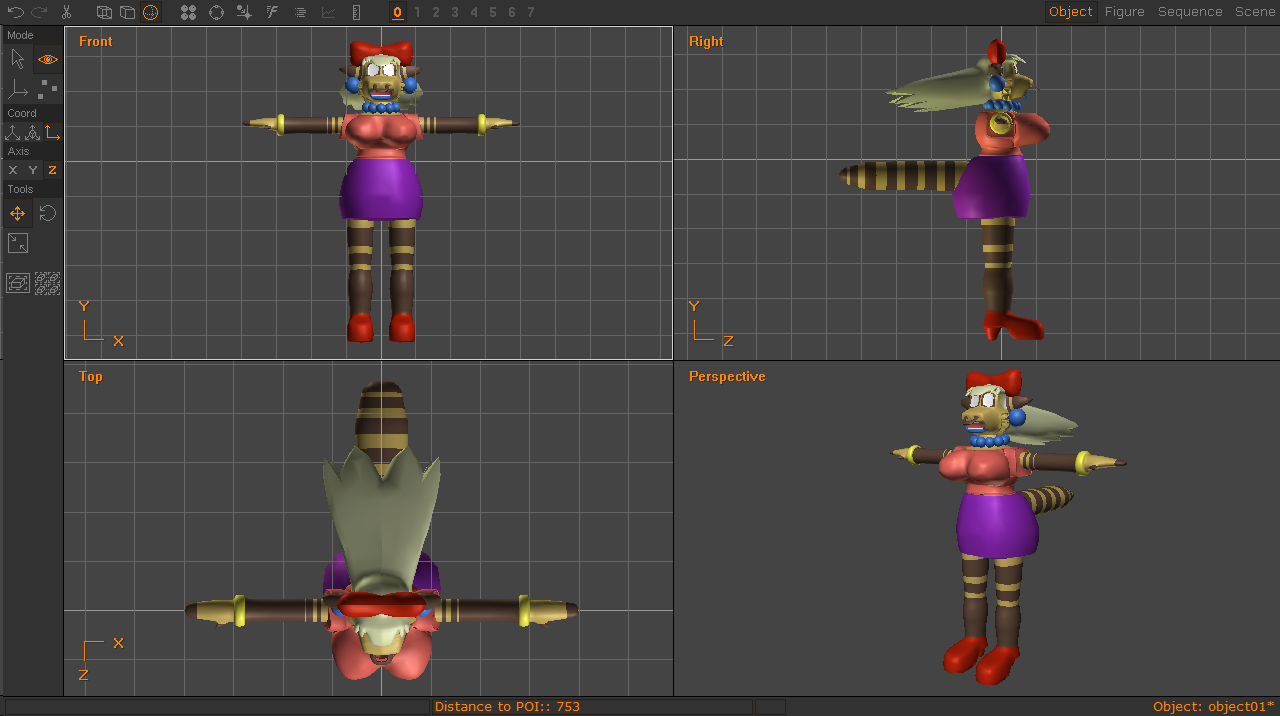
Task: Switch to the Object editor tab
Action: click(1071, 12)
